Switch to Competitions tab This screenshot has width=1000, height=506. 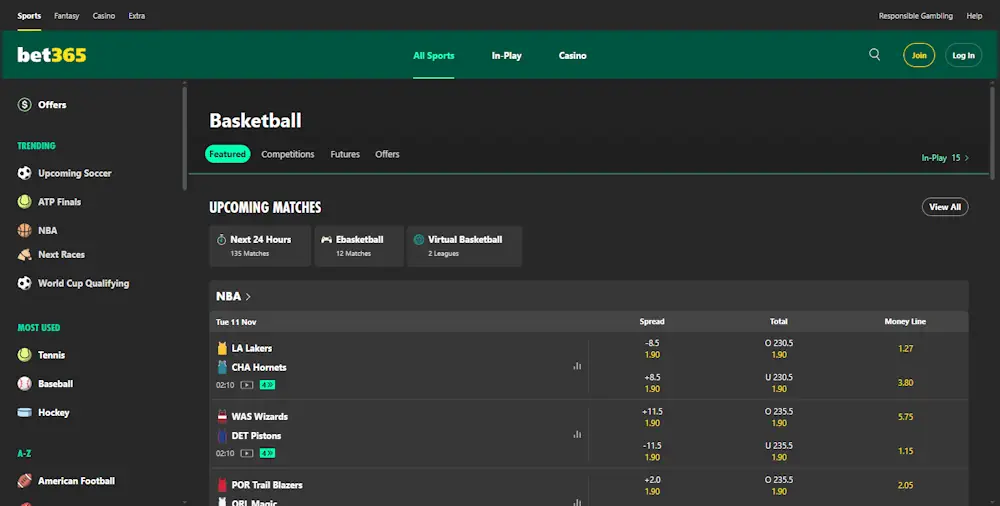(288, 154)
